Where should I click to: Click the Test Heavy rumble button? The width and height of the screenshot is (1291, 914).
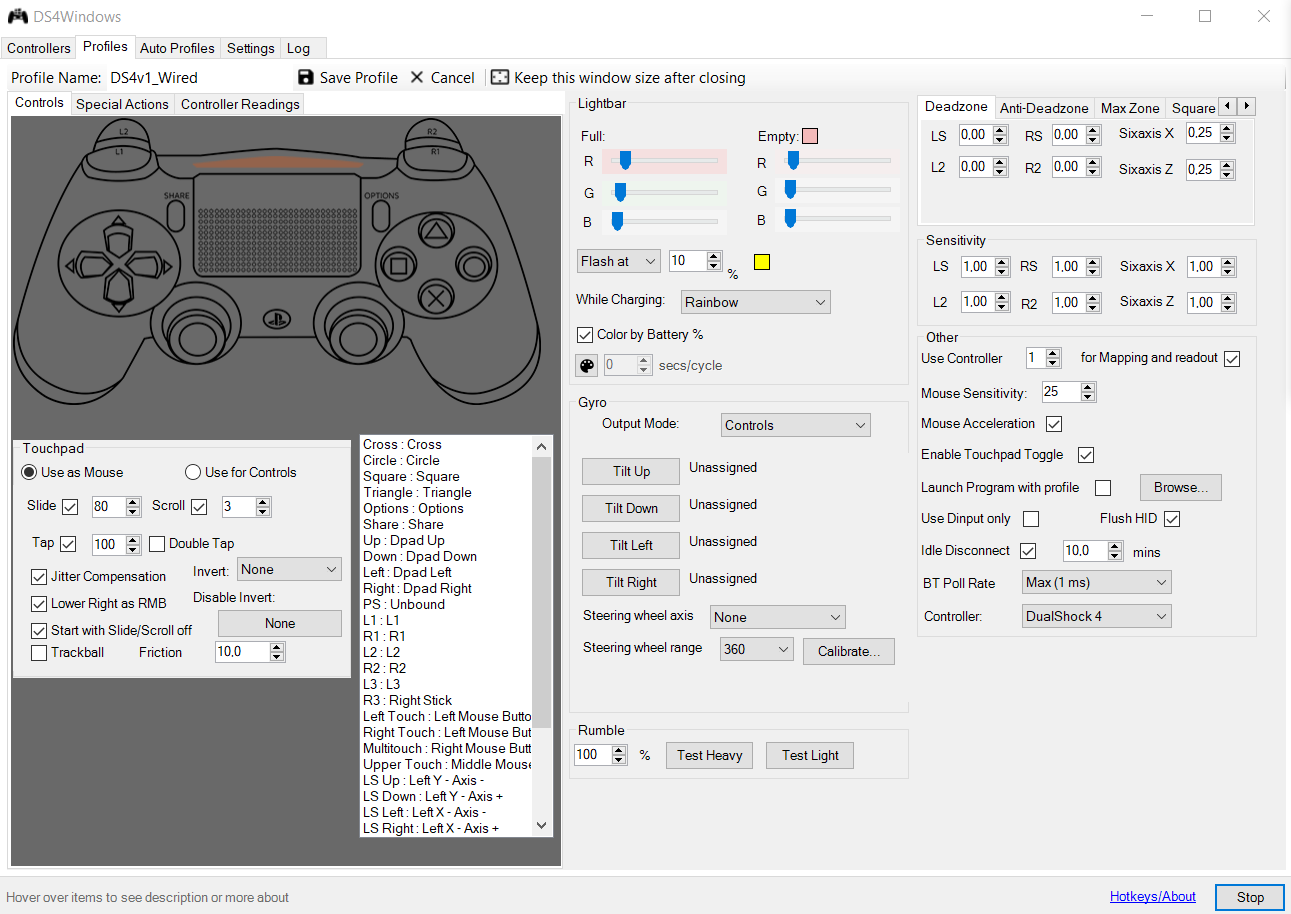709,755
